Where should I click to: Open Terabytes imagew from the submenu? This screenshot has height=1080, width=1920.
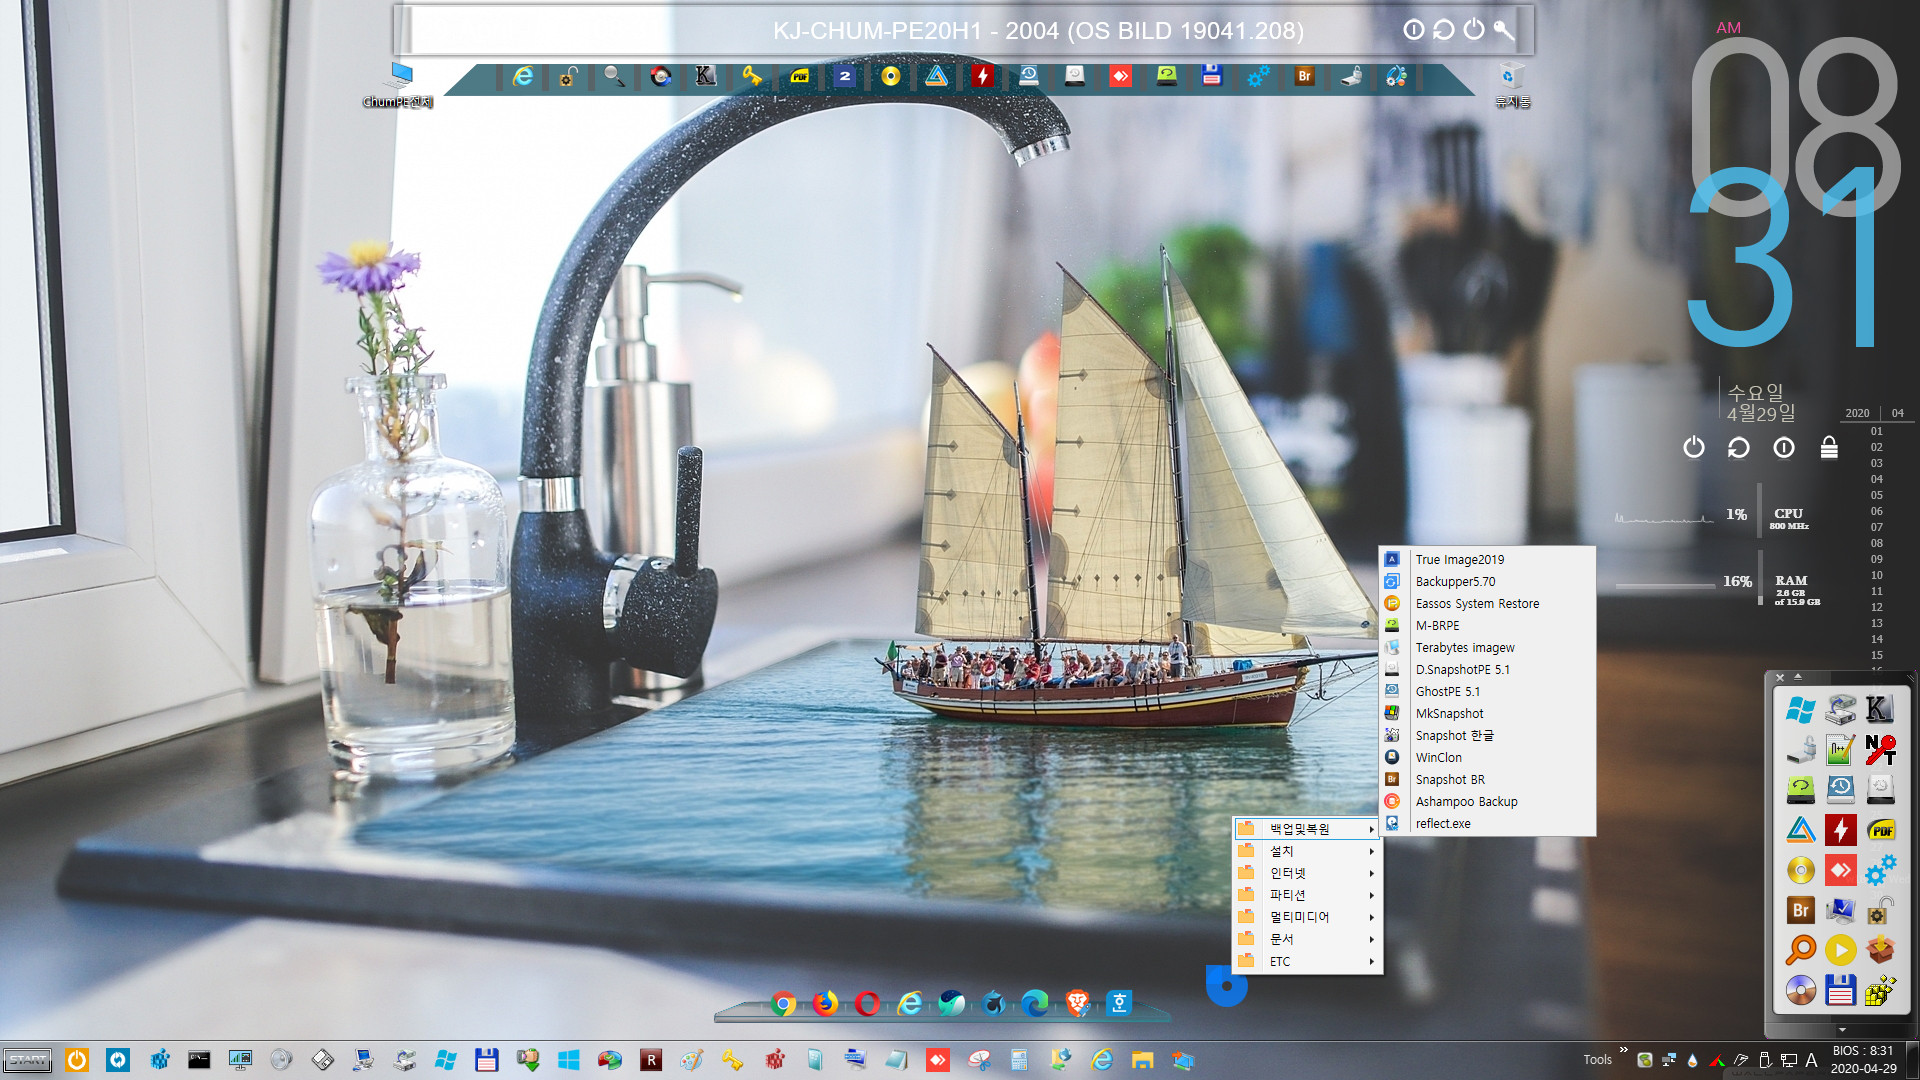(x=1487, y=648)
